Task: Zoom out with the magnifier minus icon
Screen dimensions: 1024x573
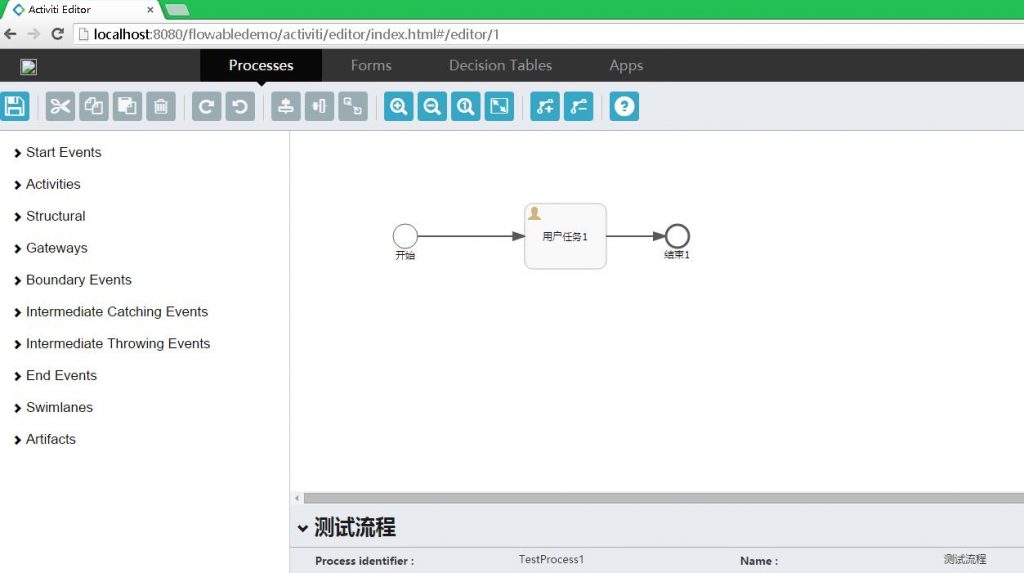Action: [432, 106]
